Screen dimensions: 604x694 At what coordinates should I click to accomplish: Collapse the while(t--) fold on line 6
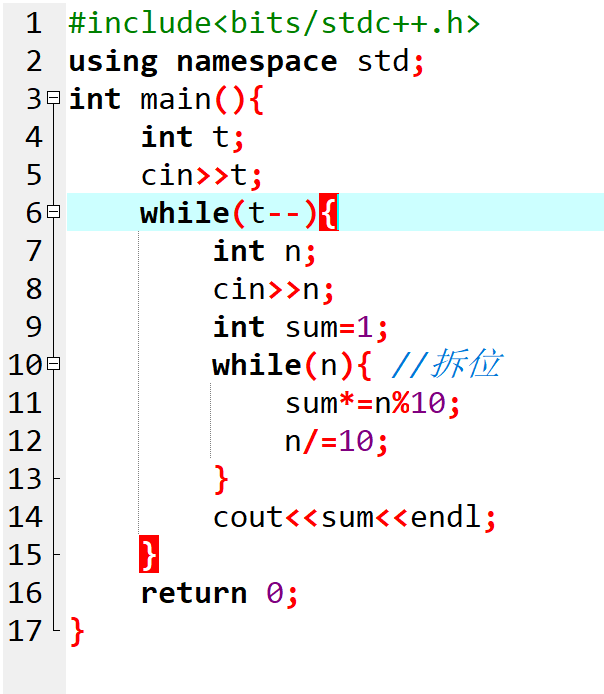[x=54, y=211]
